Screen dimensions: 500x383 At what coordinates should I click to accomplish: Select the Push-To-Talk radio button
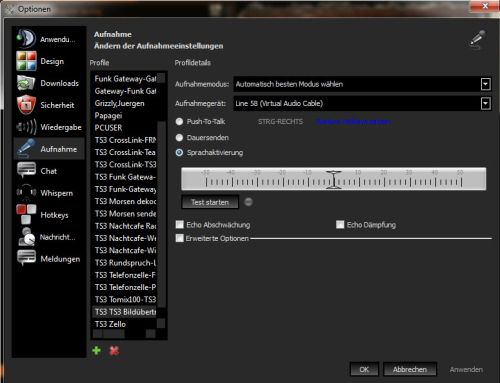179,121
